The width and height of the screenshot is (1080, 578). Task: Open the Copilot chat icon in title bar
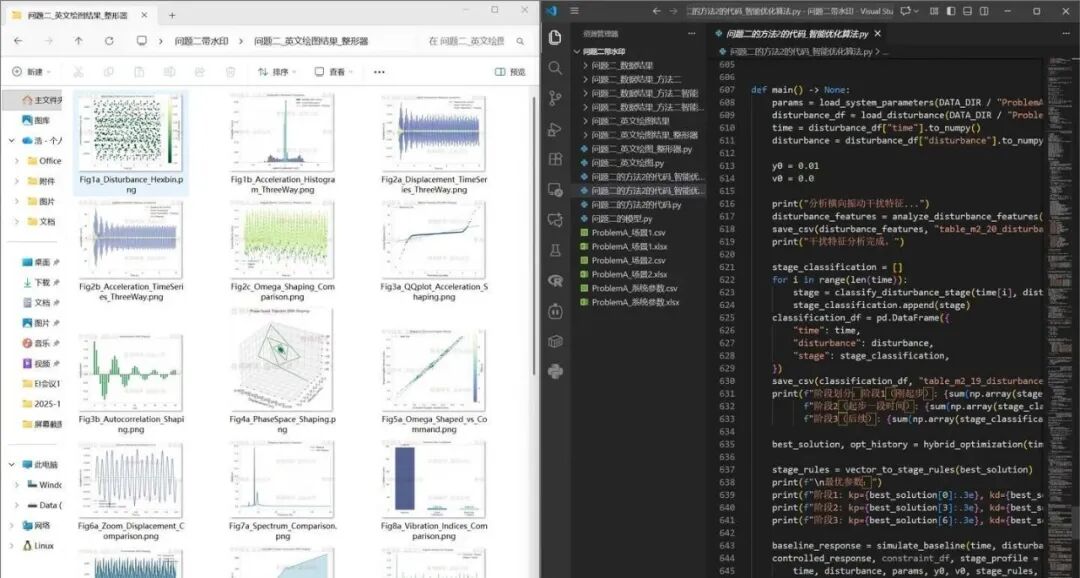(906, 11)
